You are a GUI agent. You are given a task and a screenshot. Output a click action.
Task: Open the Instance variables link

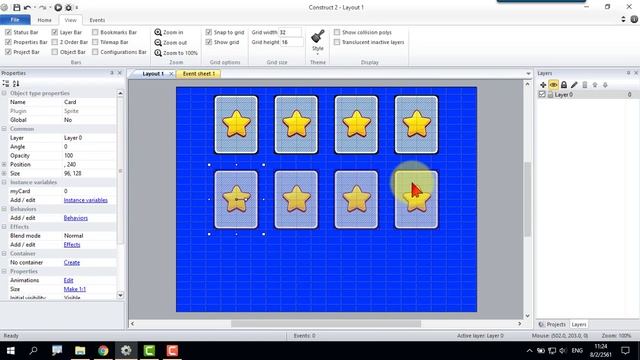pyautogui.click(x=86, y=200)
